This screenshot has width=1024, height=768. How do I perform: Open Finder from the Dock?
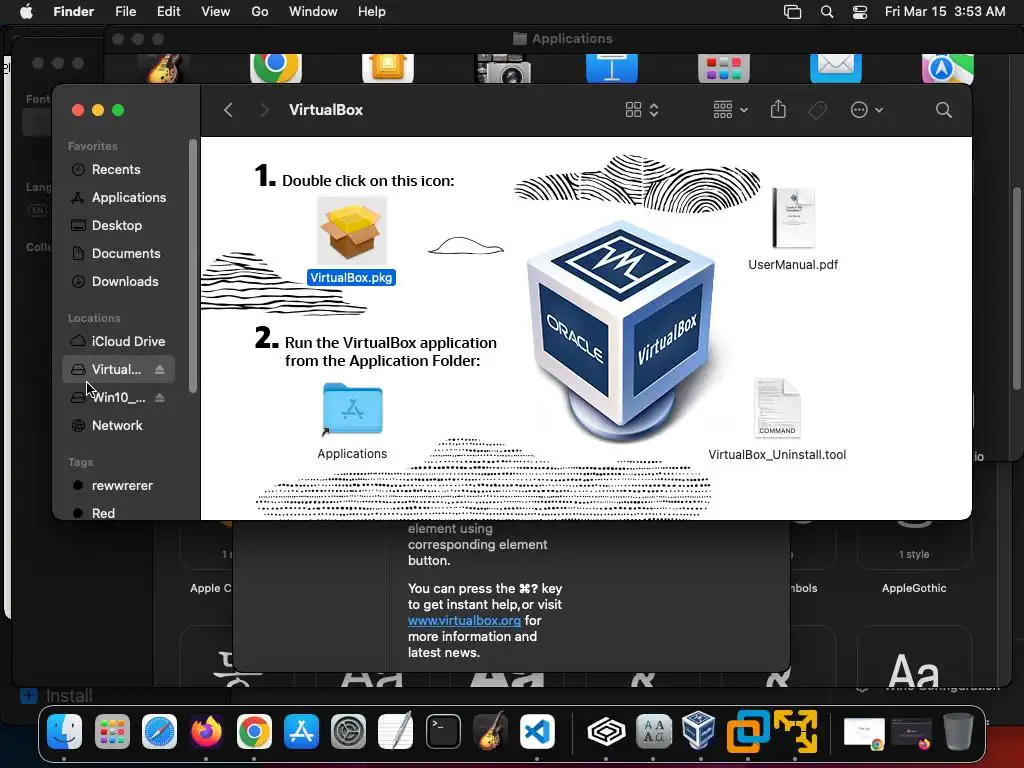(x=65, y=731)
